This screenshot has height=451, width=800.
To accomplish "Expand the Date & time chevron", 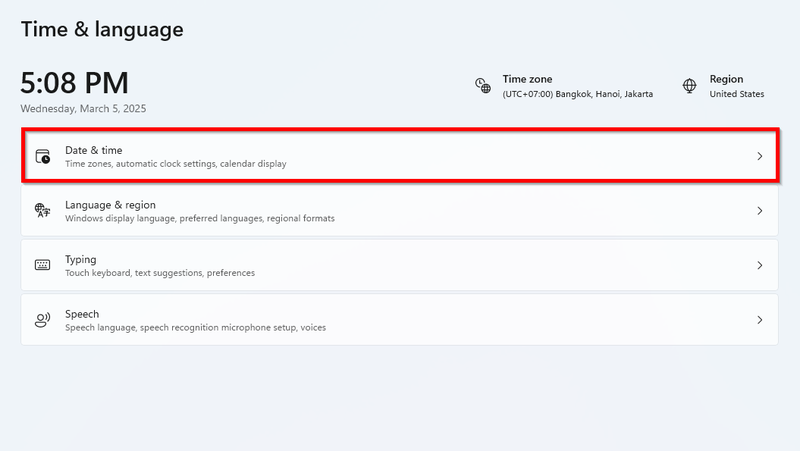I will pos(760,156).
